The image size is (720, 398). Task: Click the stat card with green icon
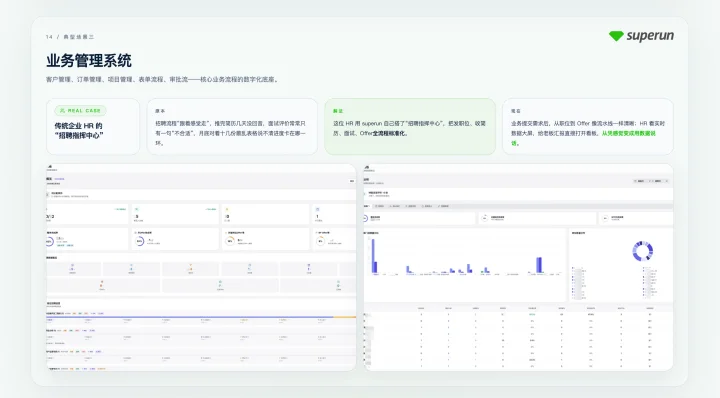(175, 214)
